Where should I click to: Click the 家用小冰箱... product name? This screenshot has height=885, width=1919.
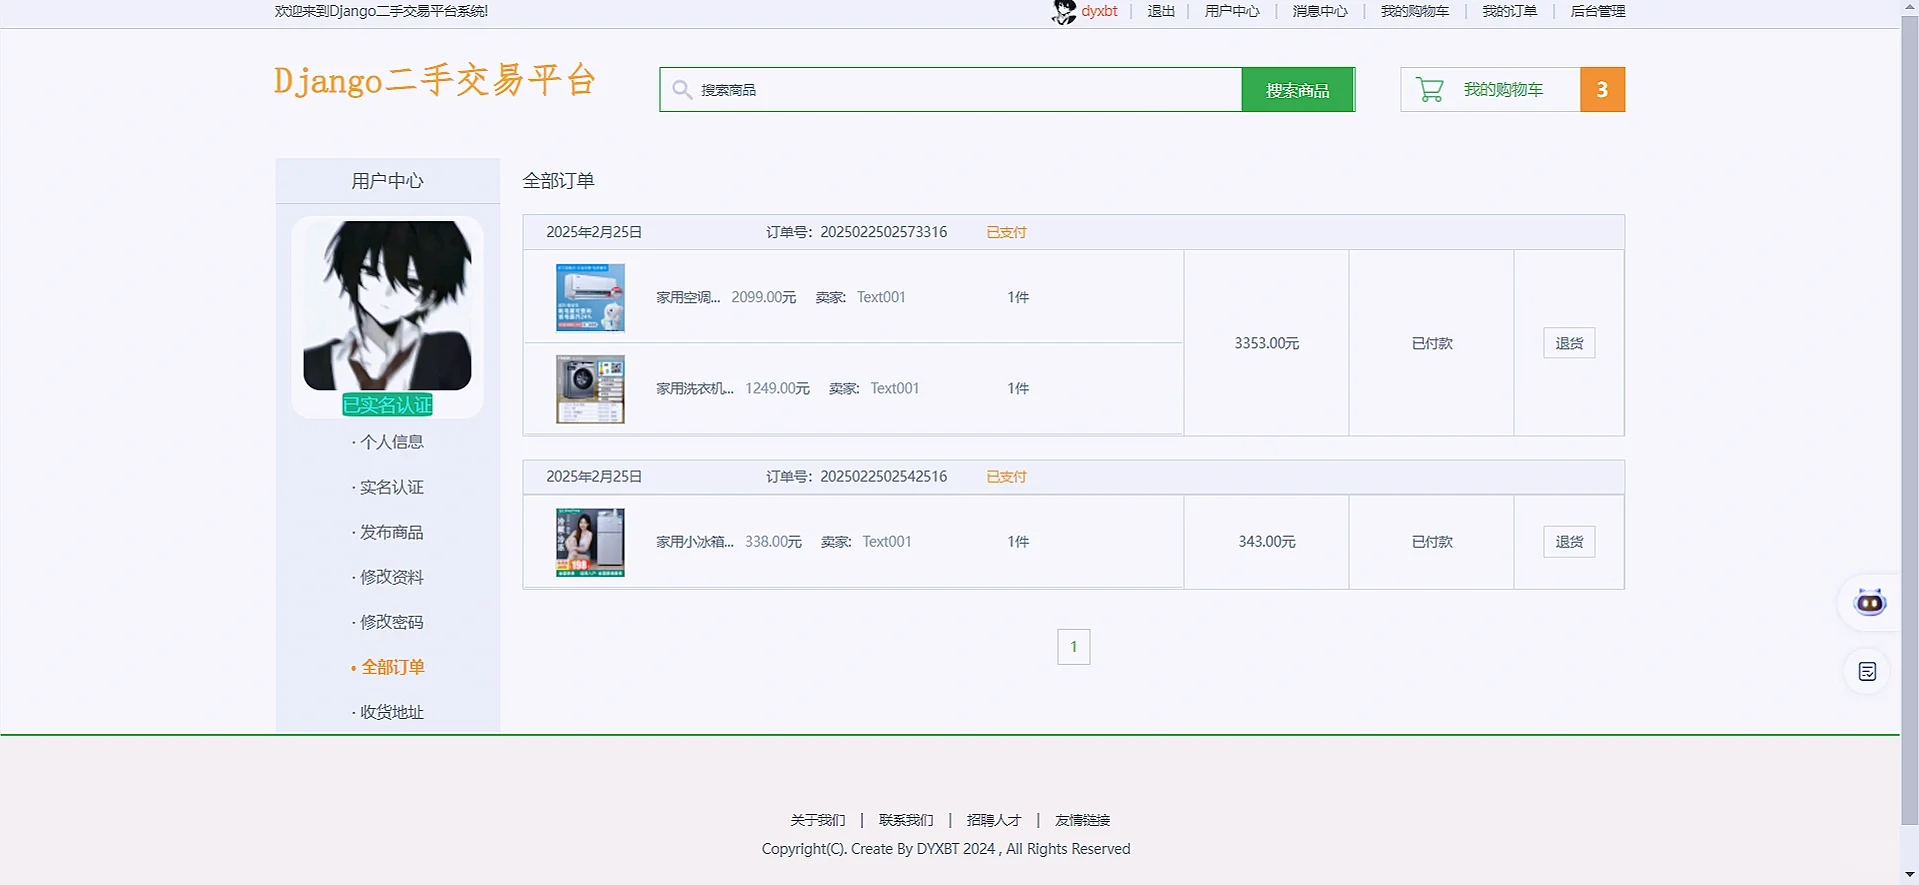(x=695, y=542)
